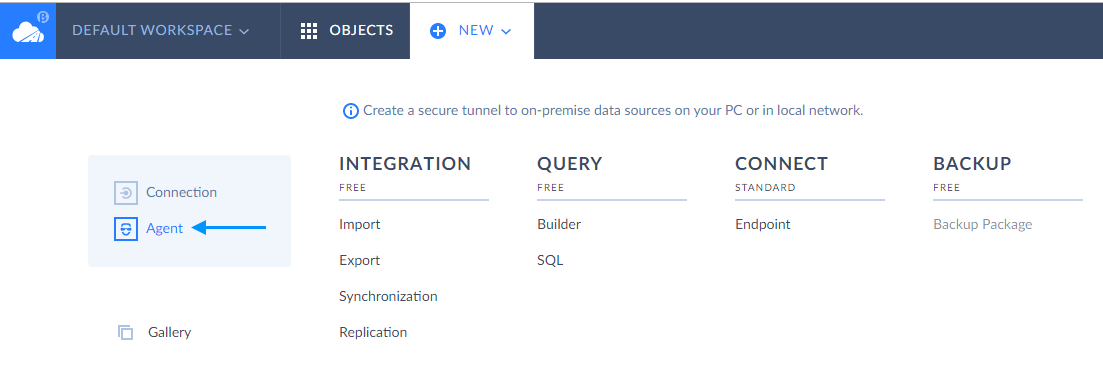Create a new Import integration
The width and height of the screenshot is (1103, 374).
point(359,225)
